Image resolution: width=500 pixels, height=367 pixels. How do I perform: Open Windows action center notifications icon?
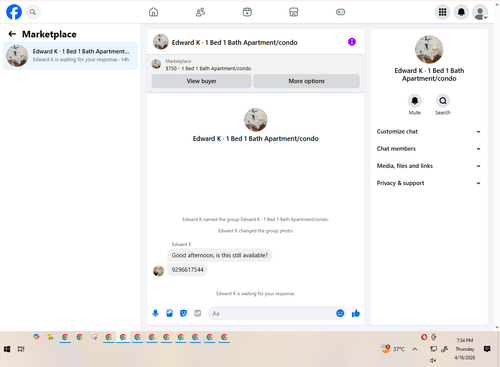coord(487,349)
